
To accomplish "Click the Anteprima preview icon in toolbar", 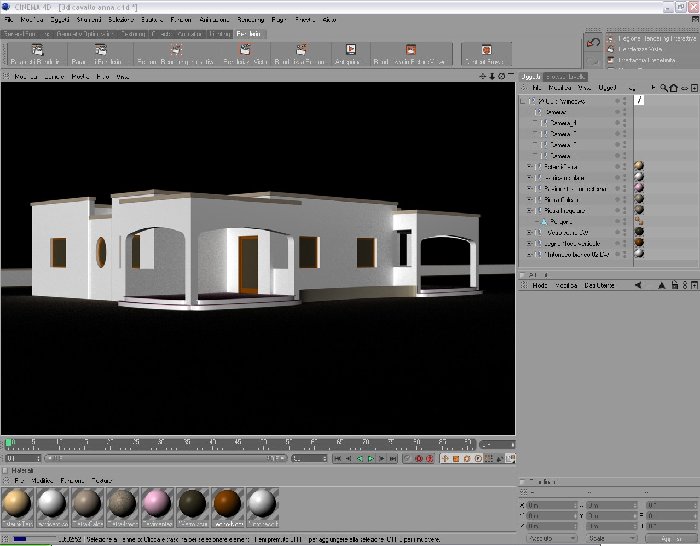I will click(x=351, y=49).
